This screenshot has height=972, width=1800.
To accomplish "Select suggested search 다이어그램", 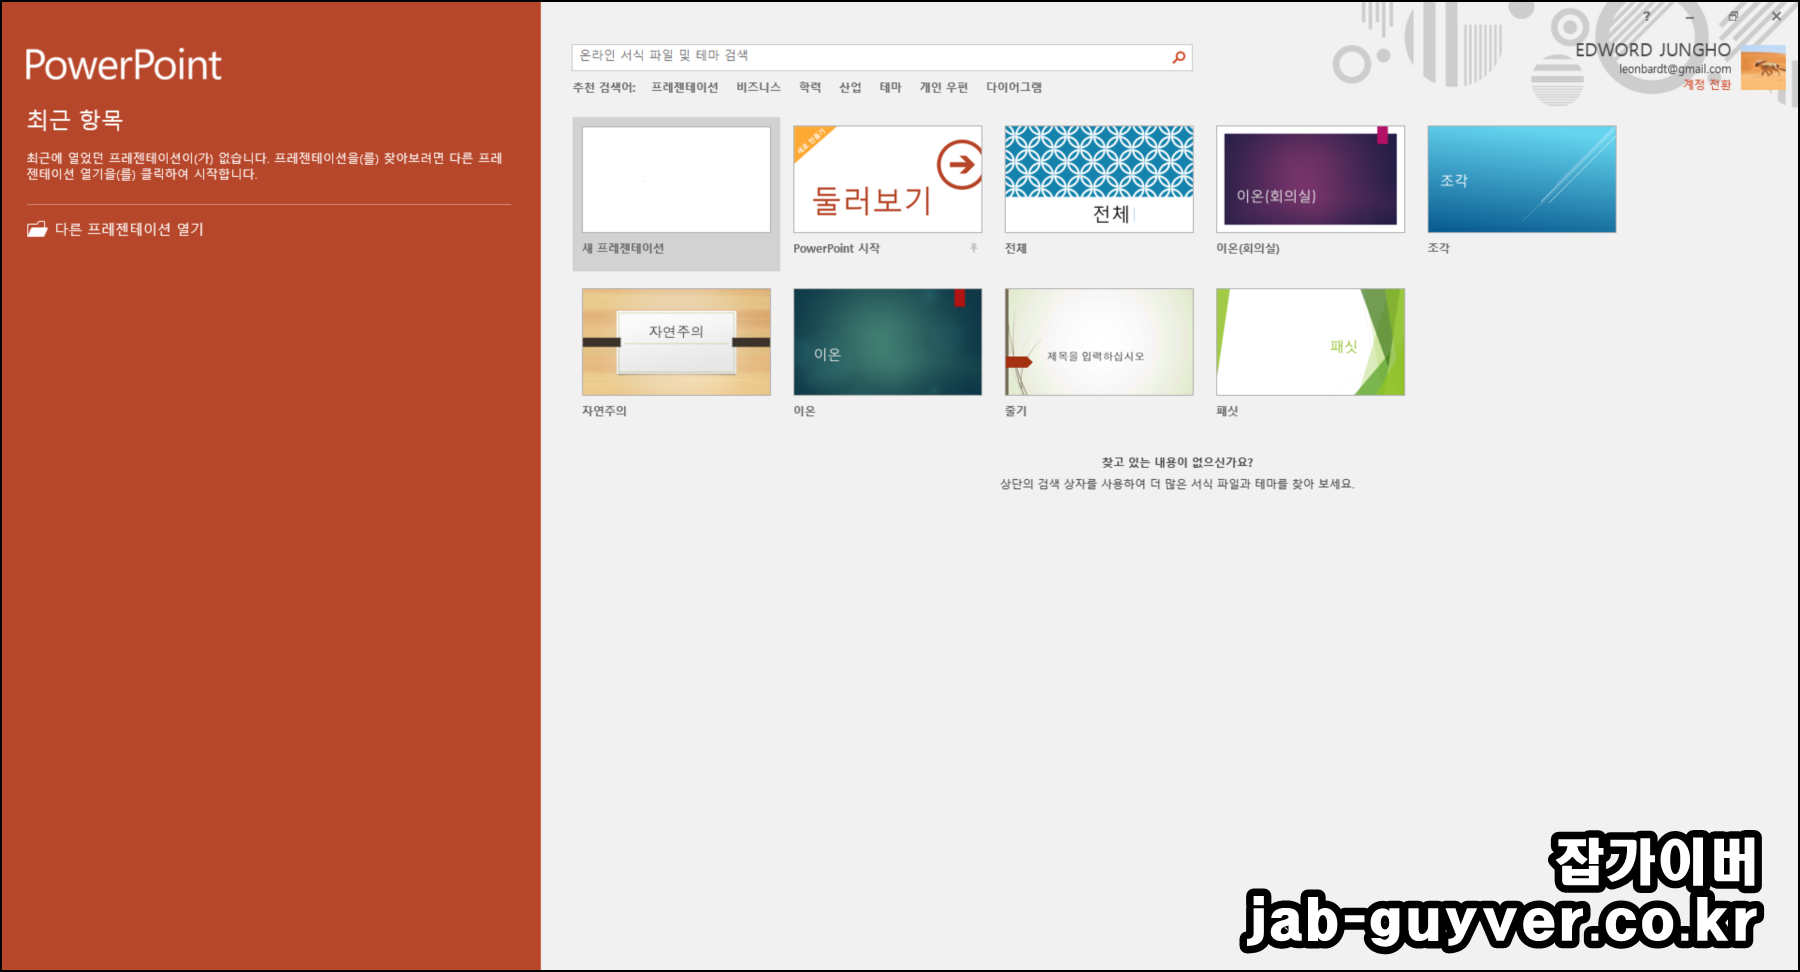I will point(1013,88).
